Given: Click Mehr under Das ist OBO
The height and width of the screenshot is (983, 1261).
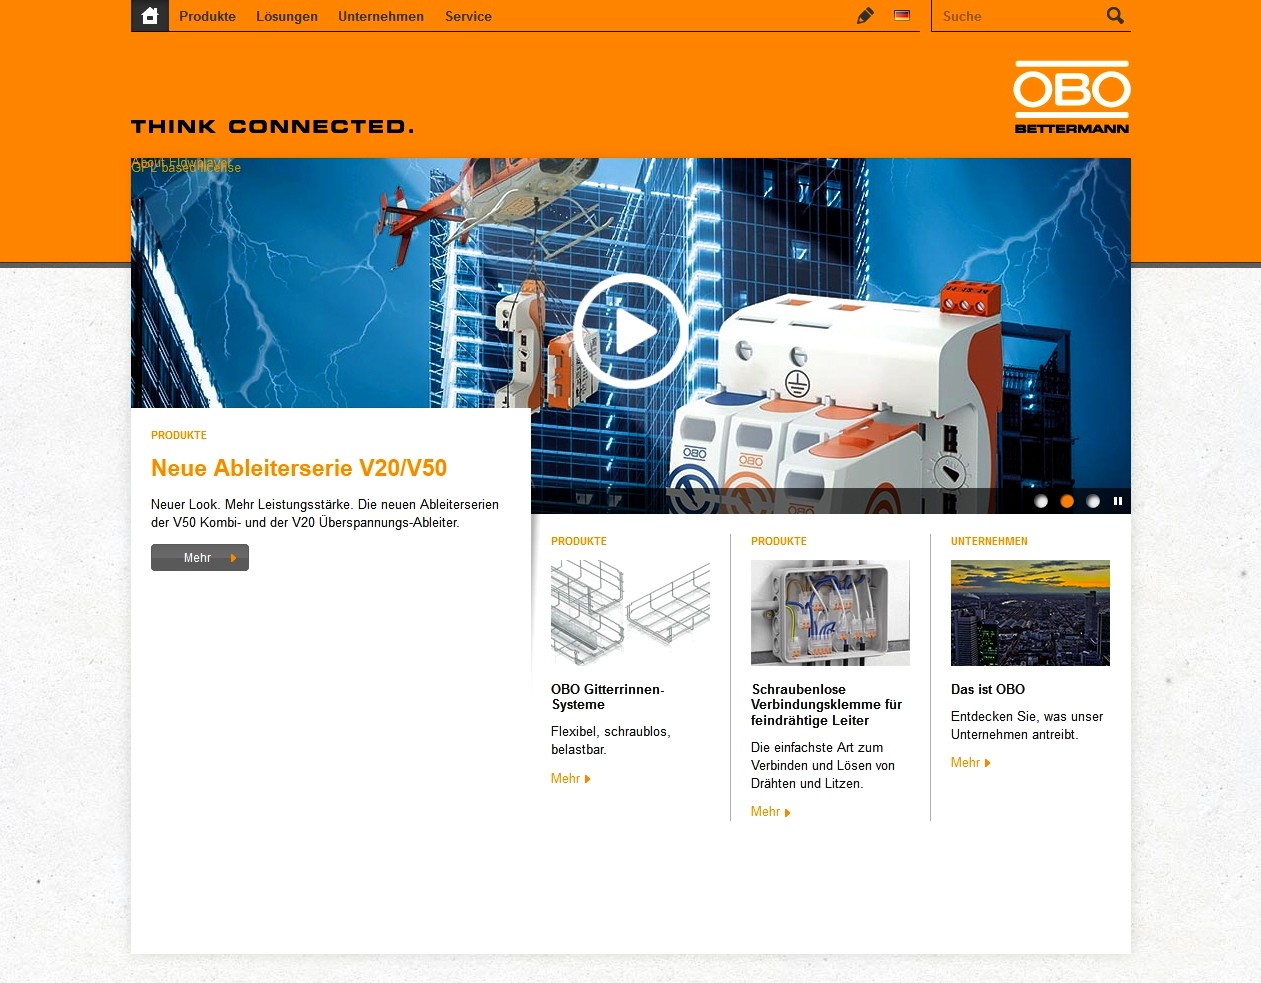Looking at the screenshot, I should pyautogui.click(x=971, y=763).
